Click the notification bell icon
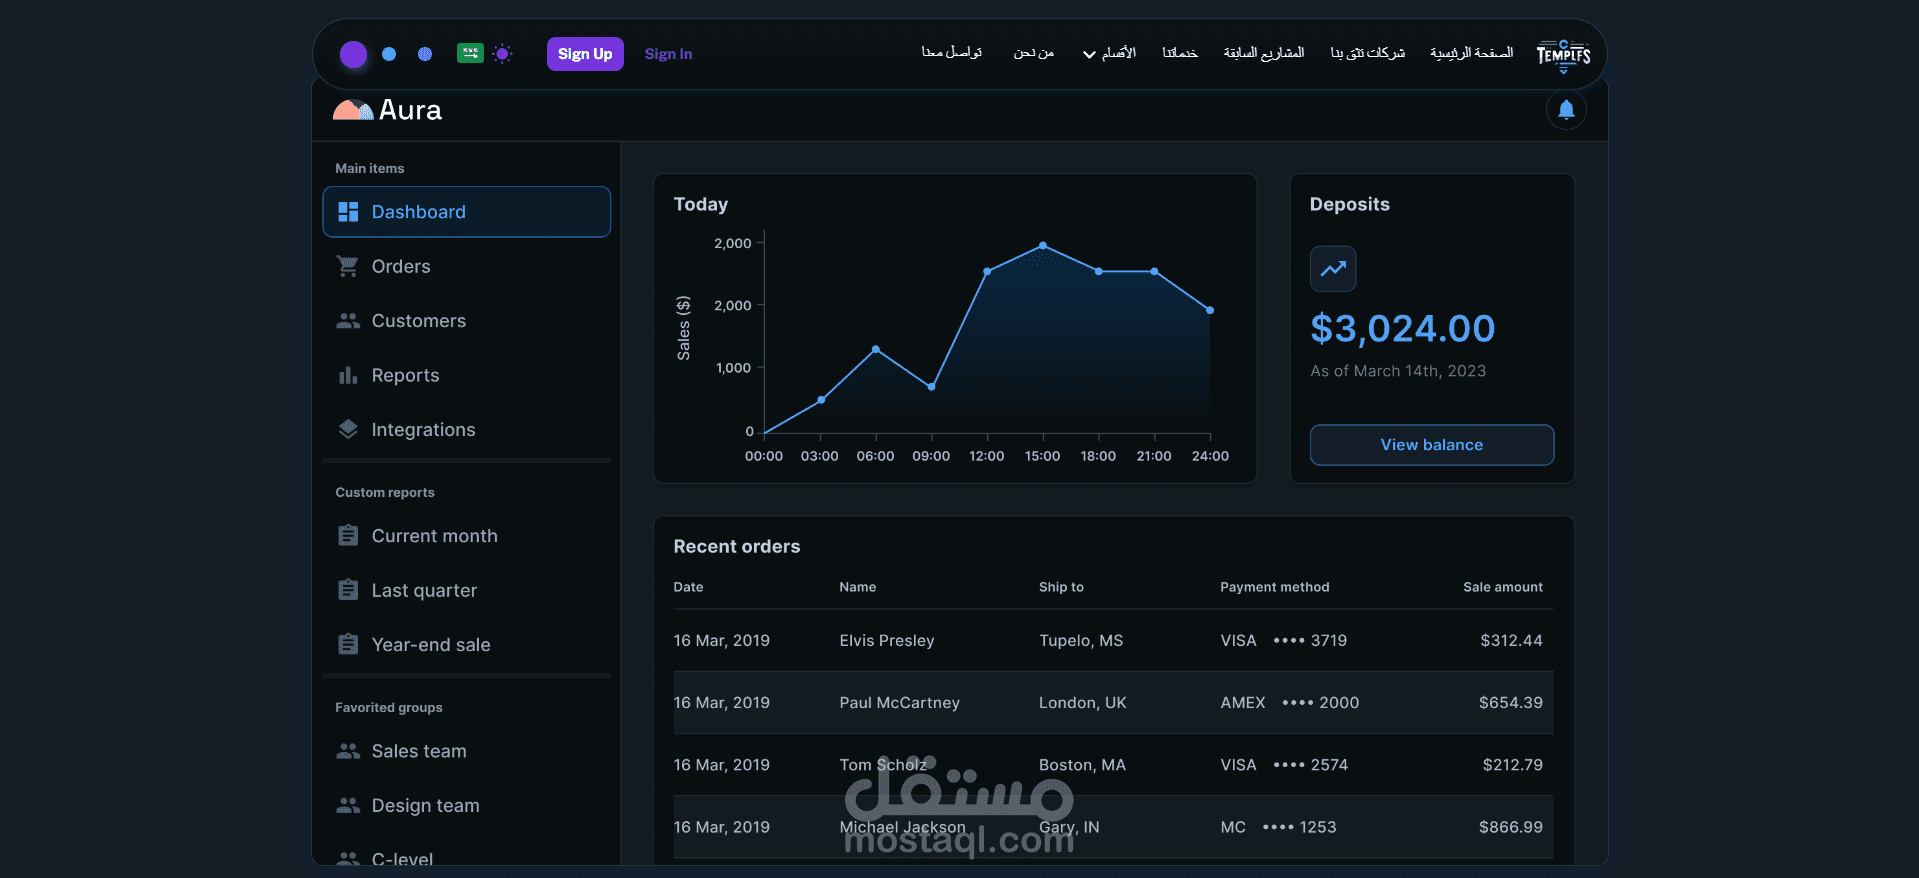This screenshot has width=1919, height=878. (1566, 110)
